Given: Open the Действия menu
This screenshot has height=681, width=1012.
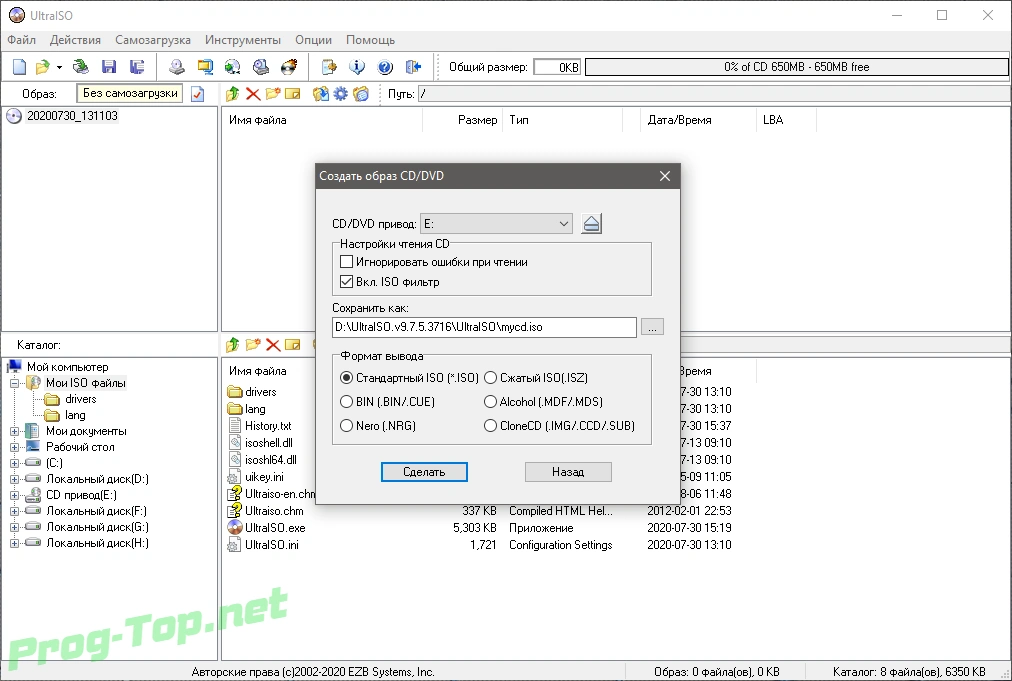Looking at the screenshot, I should 76,40.
